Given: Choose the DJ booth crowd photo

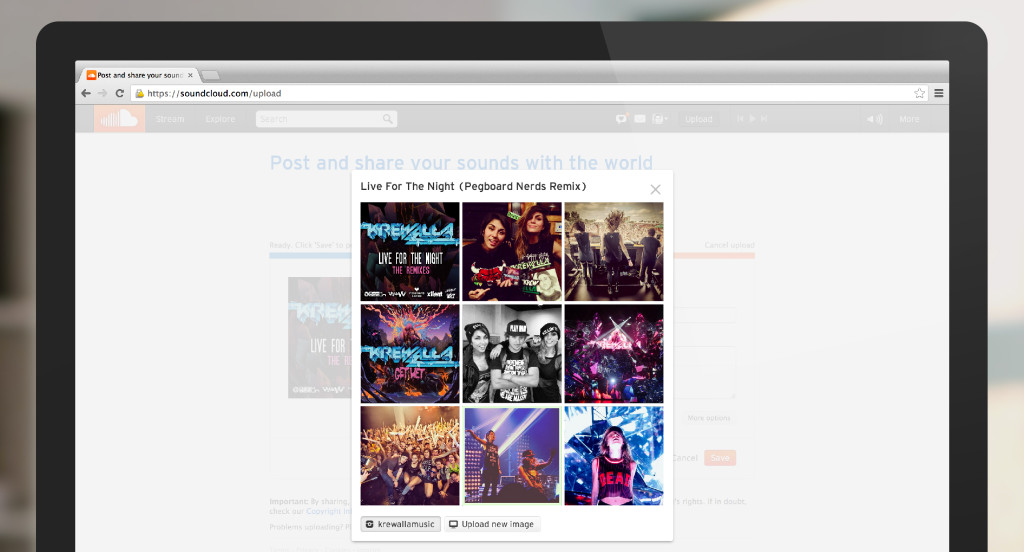Looking at the screenshot, I should tap(614, 252).
